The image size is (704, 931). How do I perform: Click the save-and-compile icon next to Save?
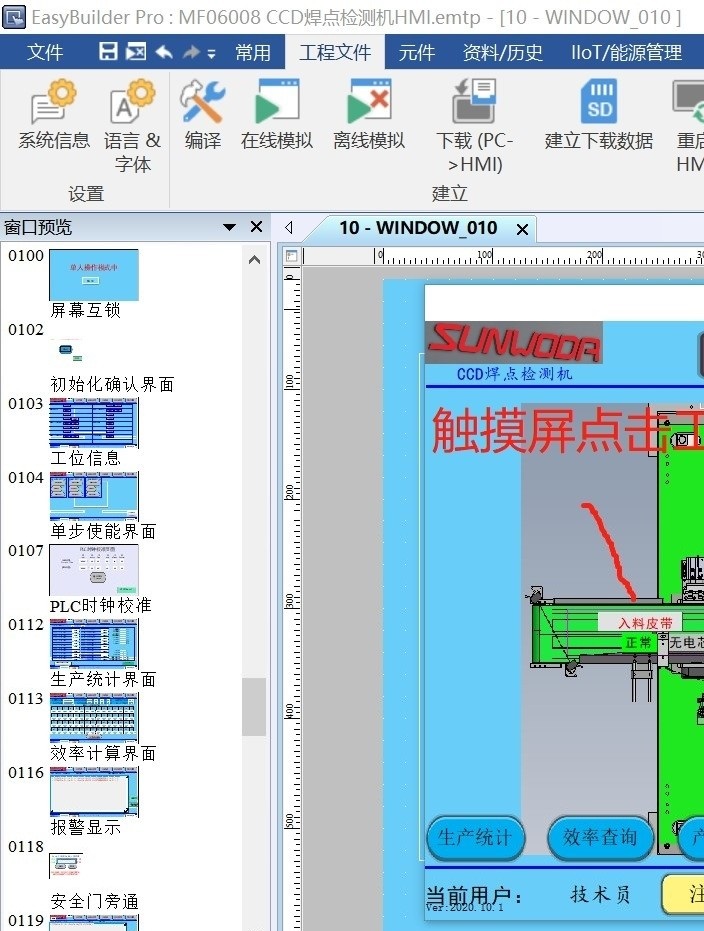pyautogui.click(x=136, y=52)
